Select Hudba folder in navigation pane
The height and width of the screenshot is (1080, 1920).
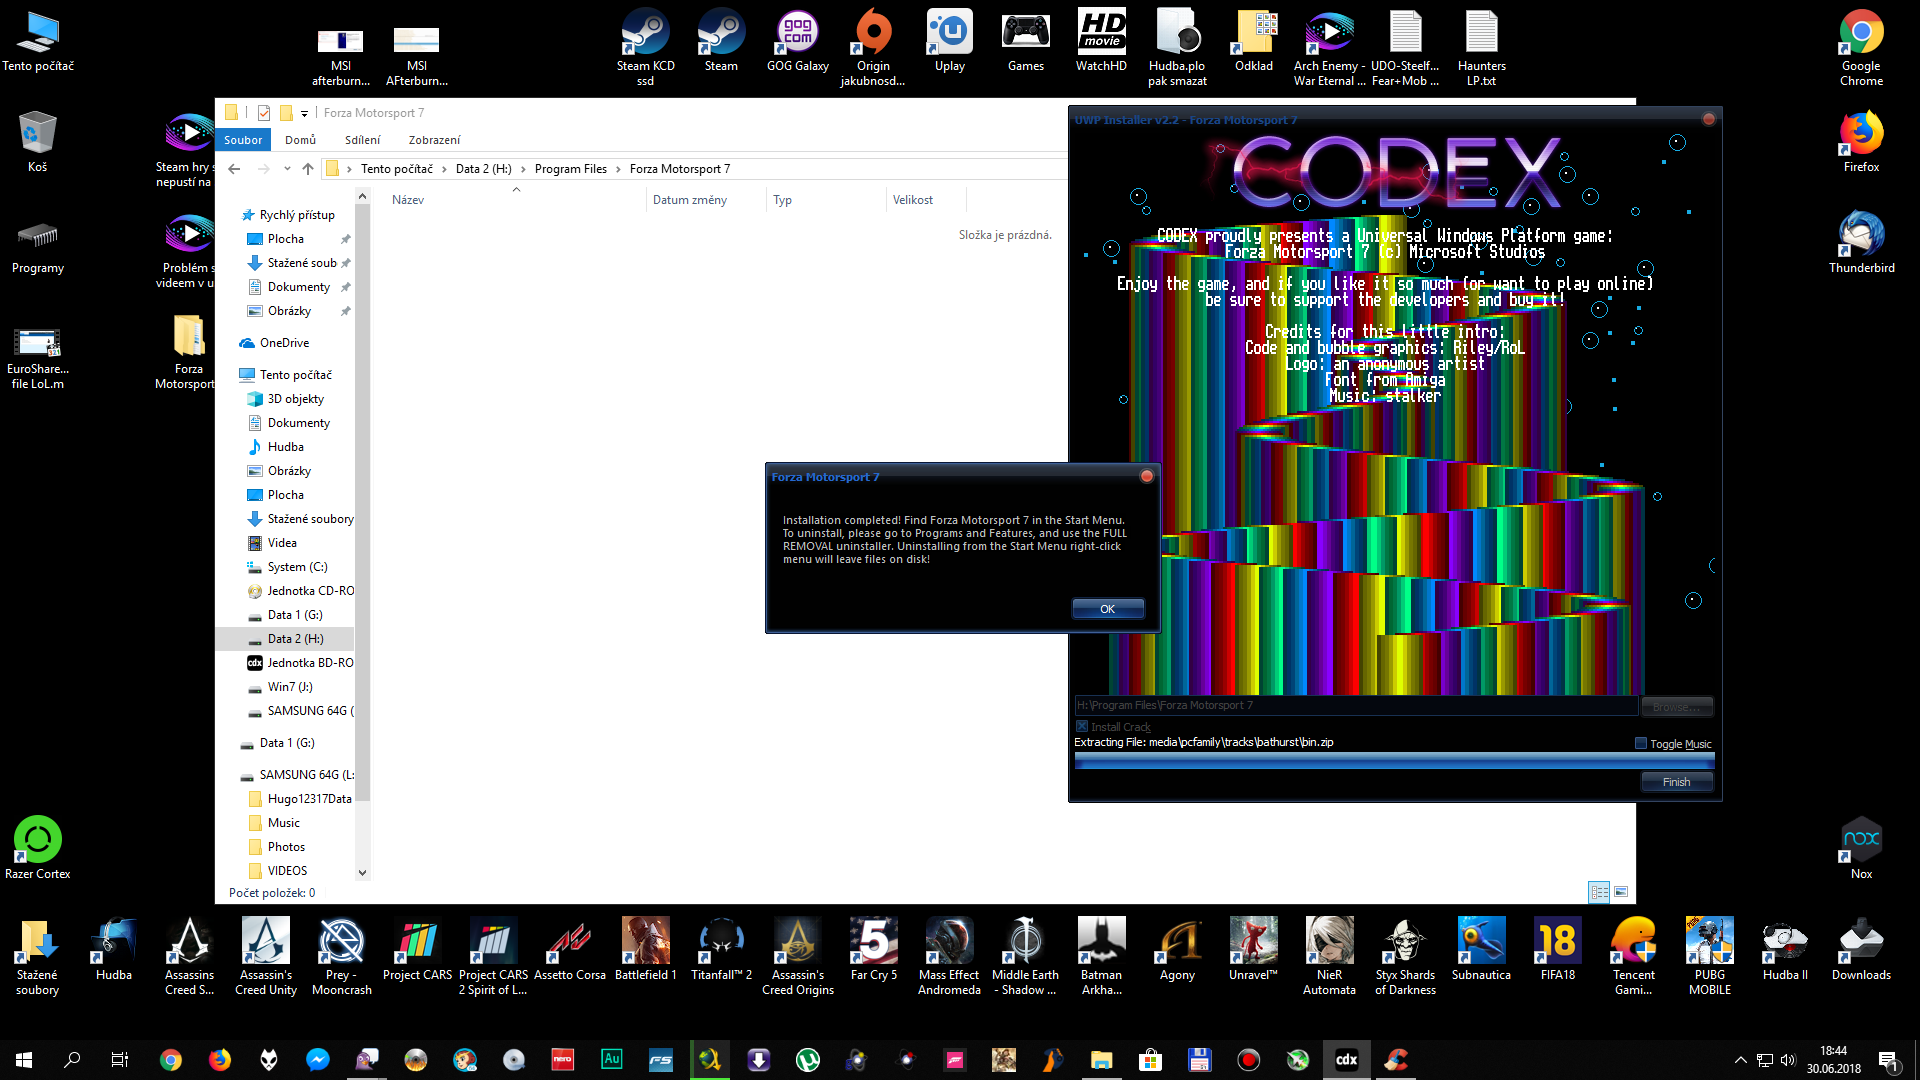[x=285, y=447]
